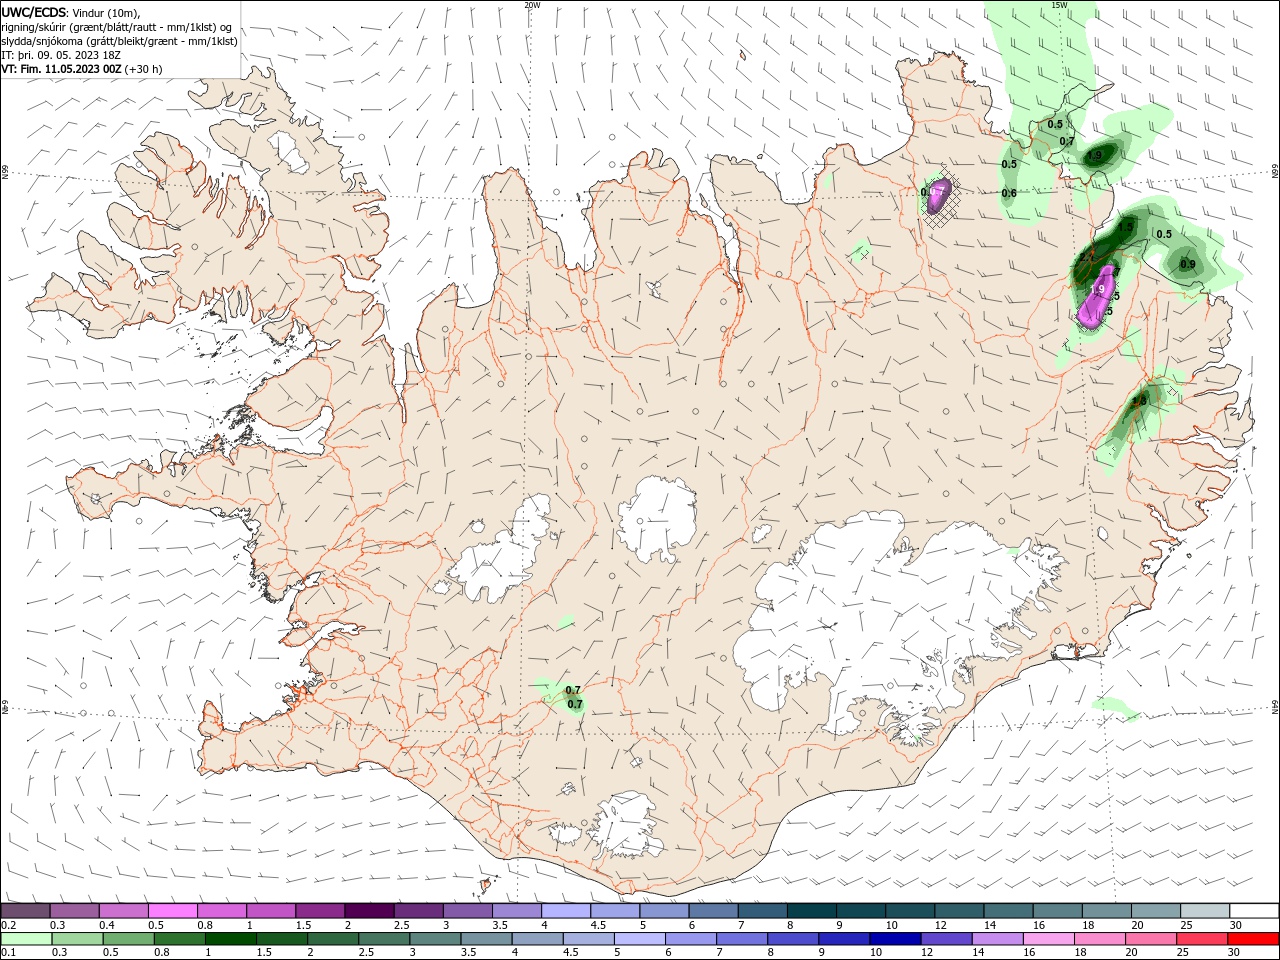Click the Mýrdalsjökull glacier near the south coast

[x=625, y=825]
